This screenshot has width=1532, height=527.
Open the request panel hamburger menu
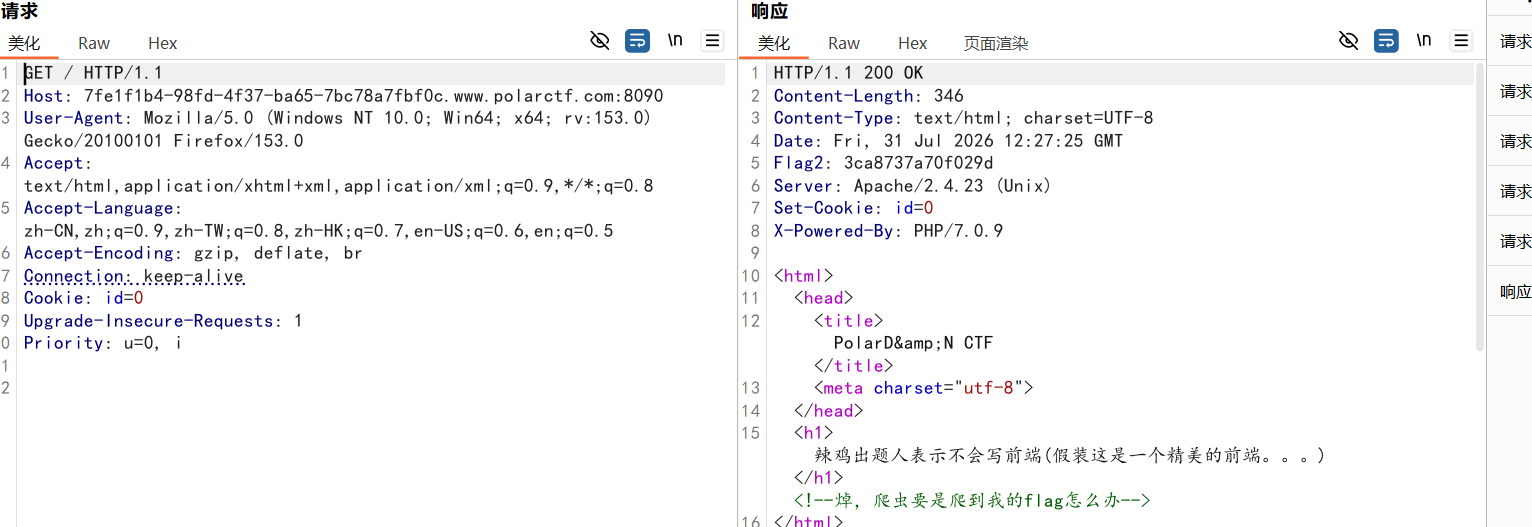[712, 41]
